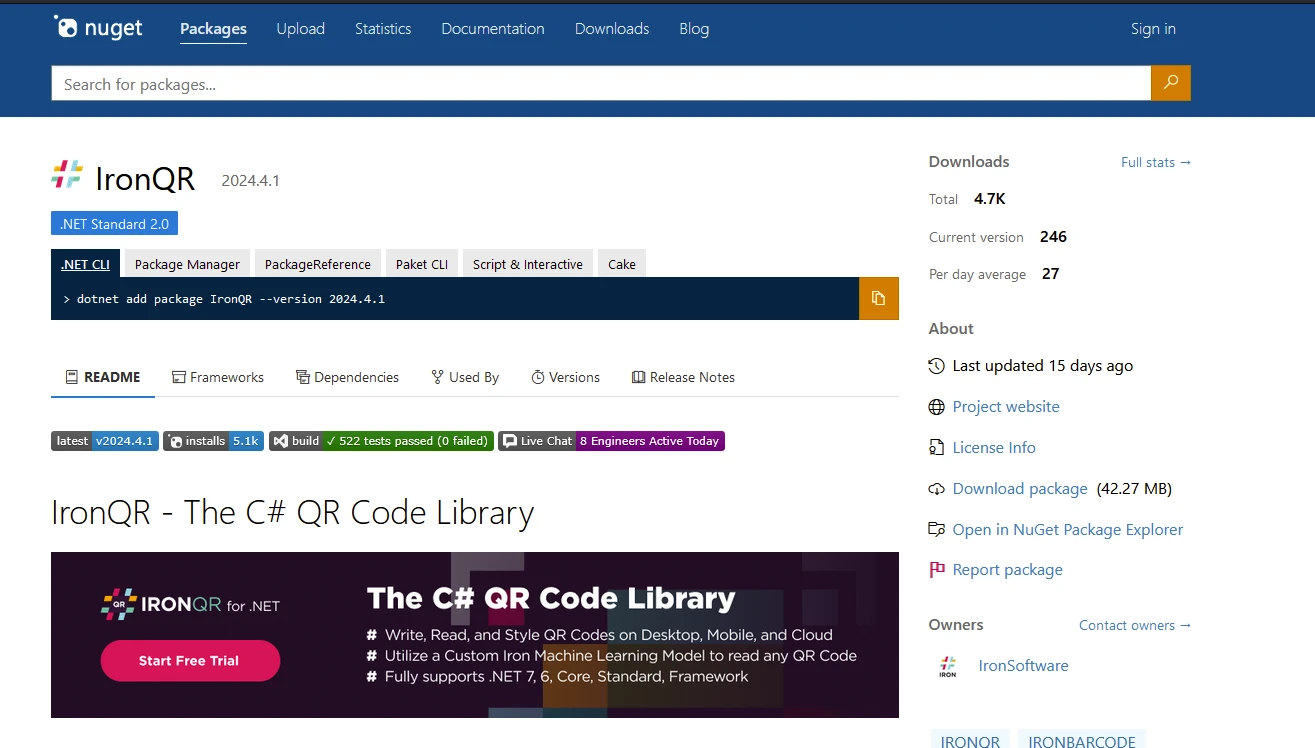
Task: Copy the dotnet CLI install command
Action: [878, 298]
